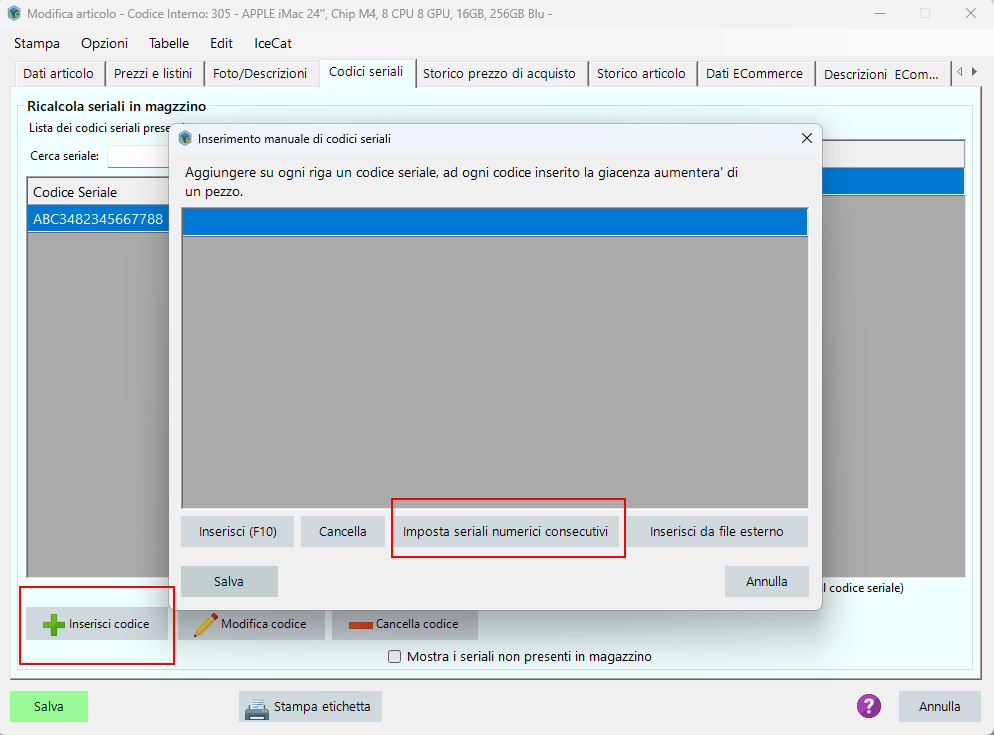The width and height of the screenshot is (994, 735).
Task: Click the green plus Inserisci codice icon
Action: (54, 624)
